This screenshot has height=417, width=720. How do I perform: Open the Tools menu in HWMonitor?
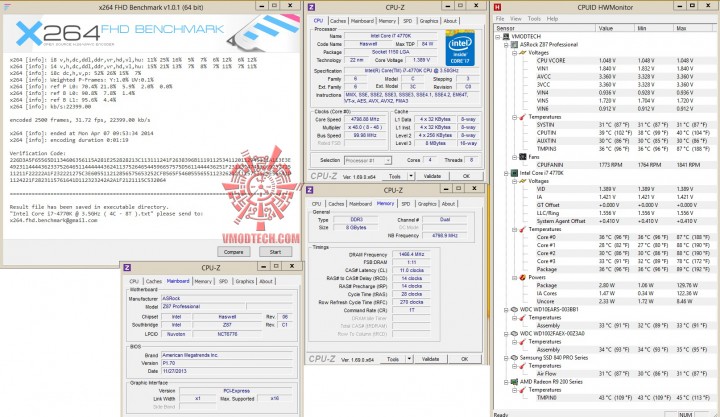tap(534, 19)
